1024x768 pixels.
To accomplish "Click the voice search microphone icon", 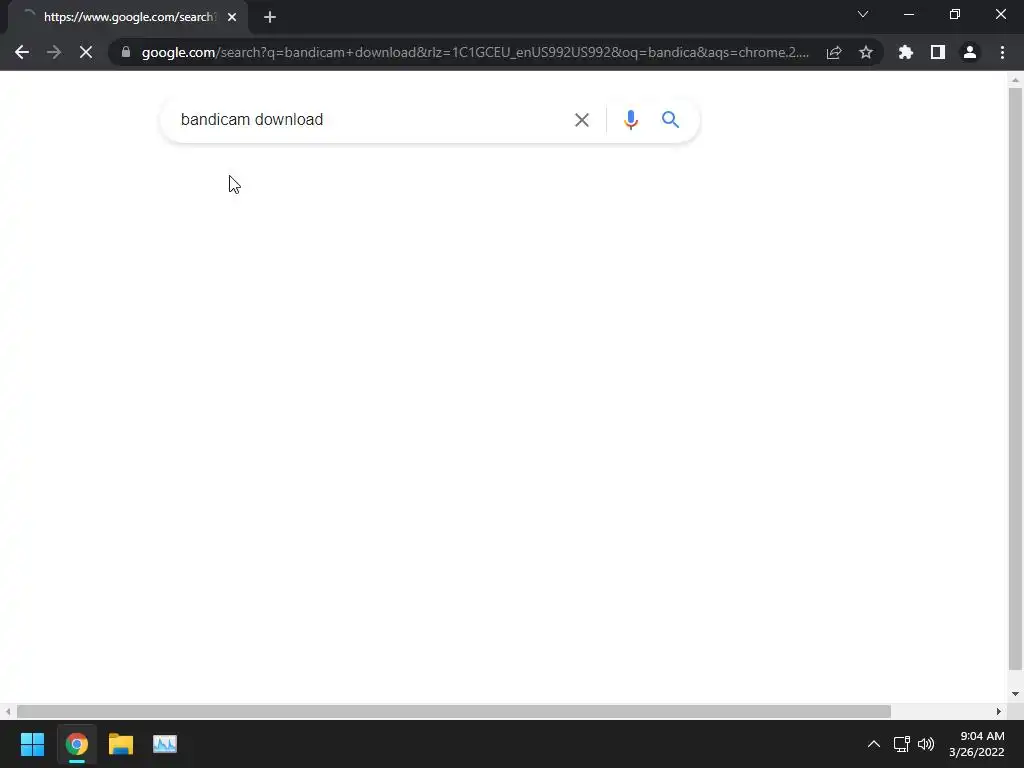I will pyautogui.click(x=630, y=120).
